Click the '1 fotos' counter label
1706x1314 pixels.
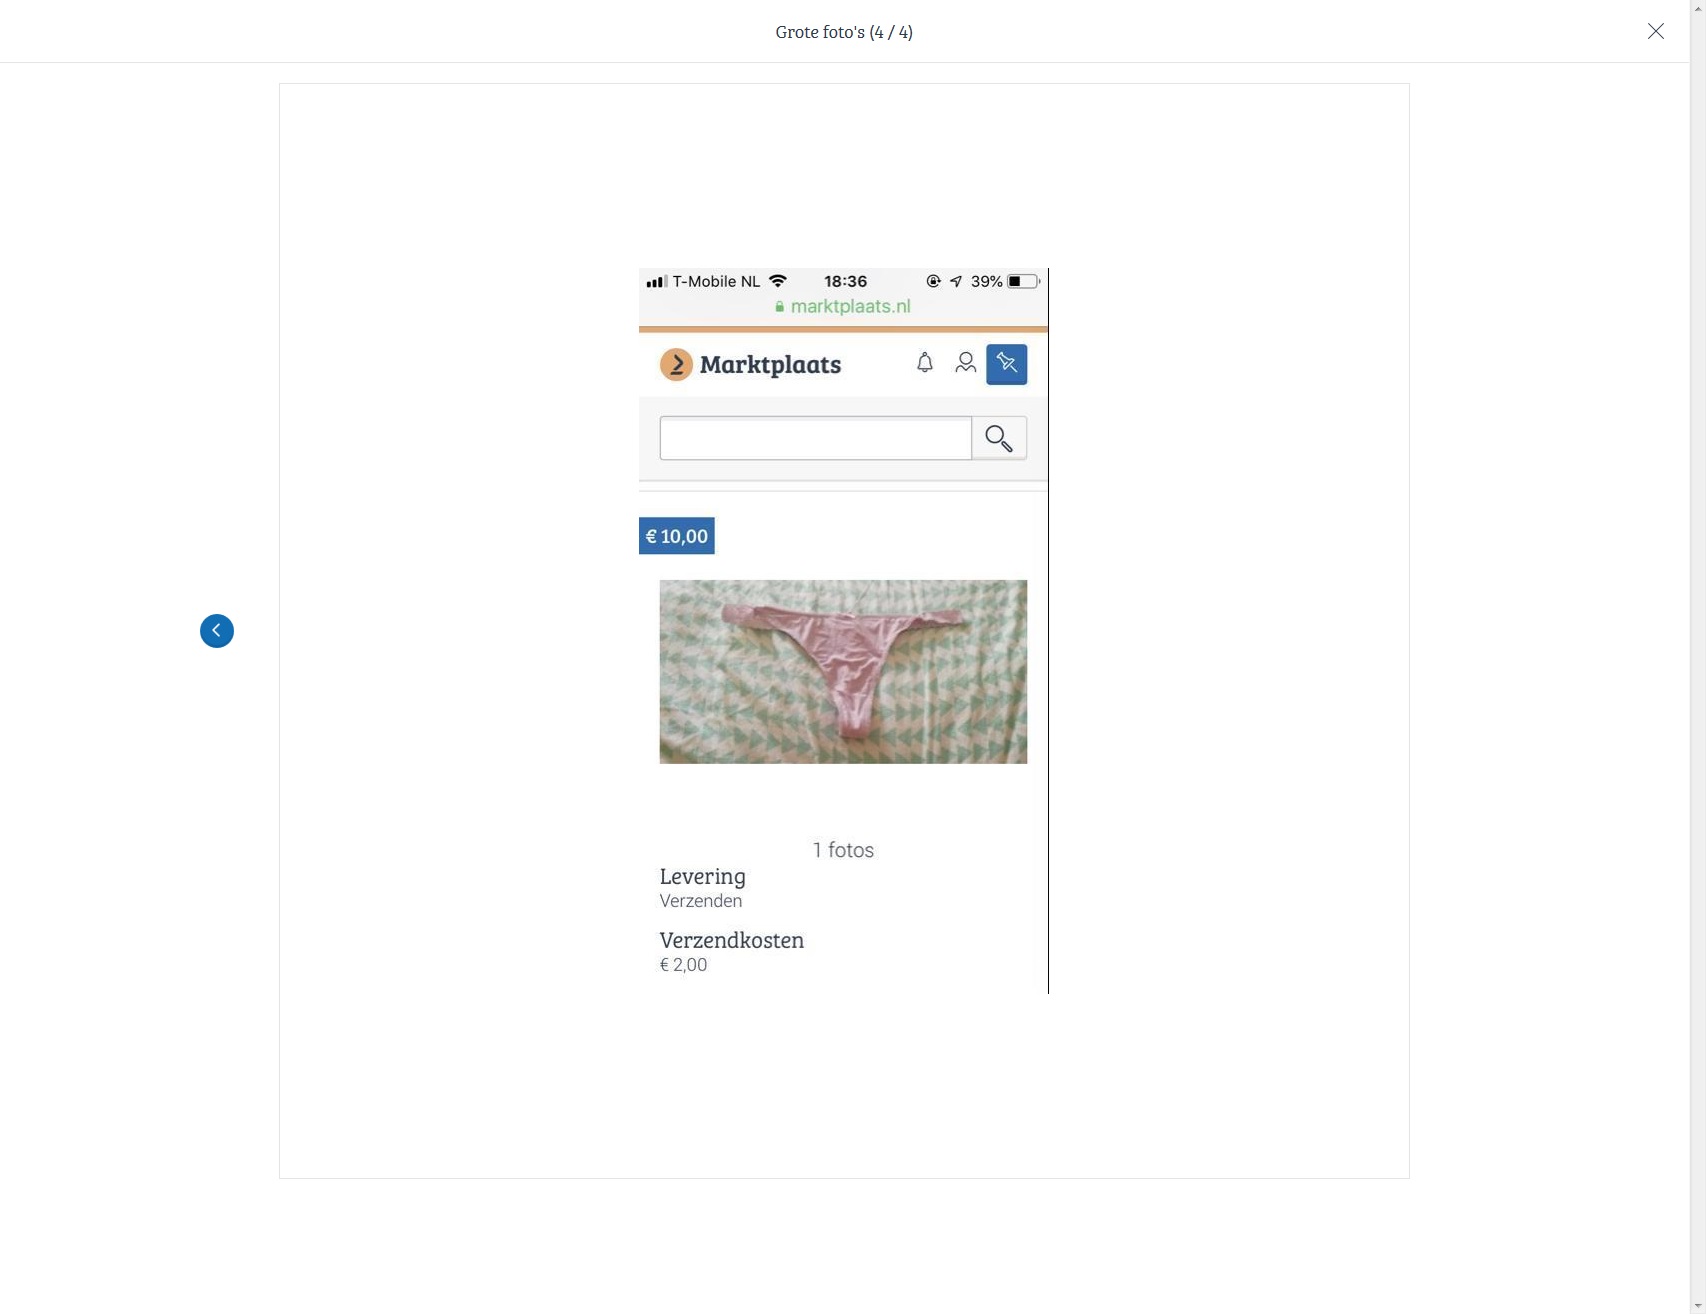(843, 850)
